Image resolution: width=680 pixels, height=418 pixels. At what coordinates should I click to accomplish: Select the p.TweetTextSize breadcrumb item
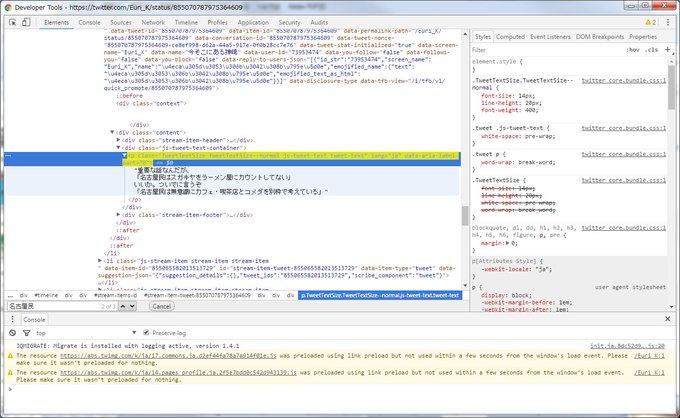coord(379,295)
